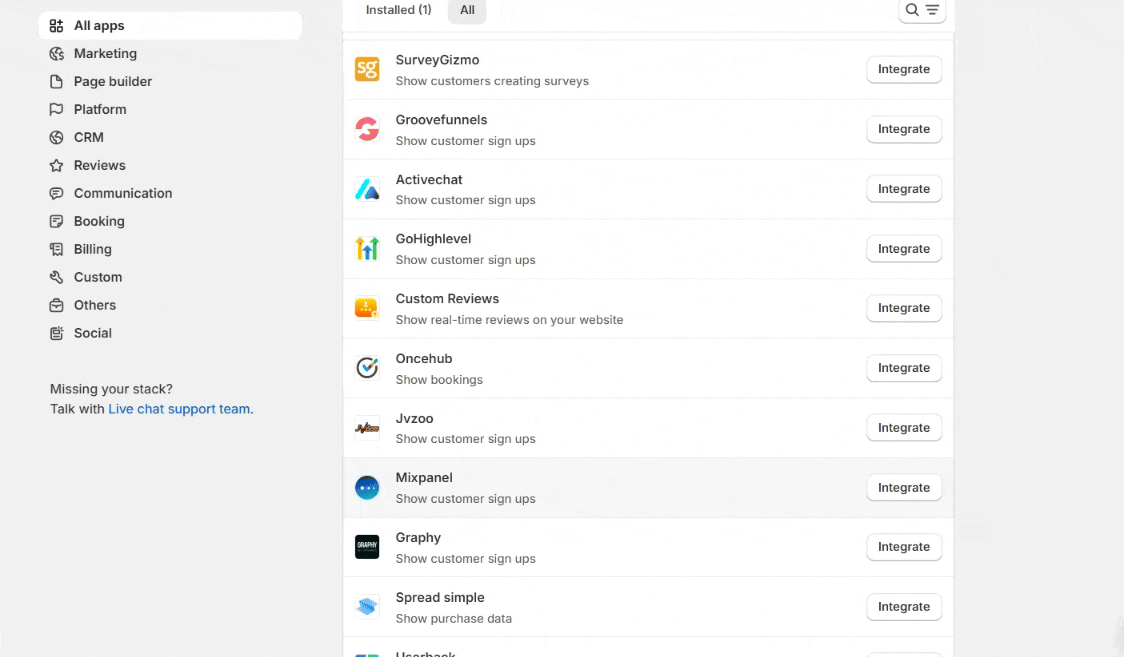
Task: Integrate the Spread simple app
Action: pos(904,607)
